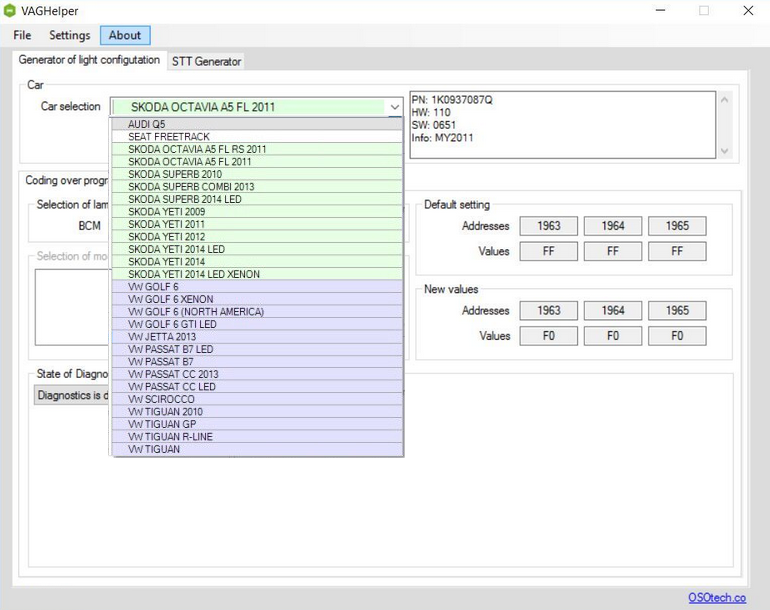
Task: Click second FF value under Default setting
Action: 613,251
